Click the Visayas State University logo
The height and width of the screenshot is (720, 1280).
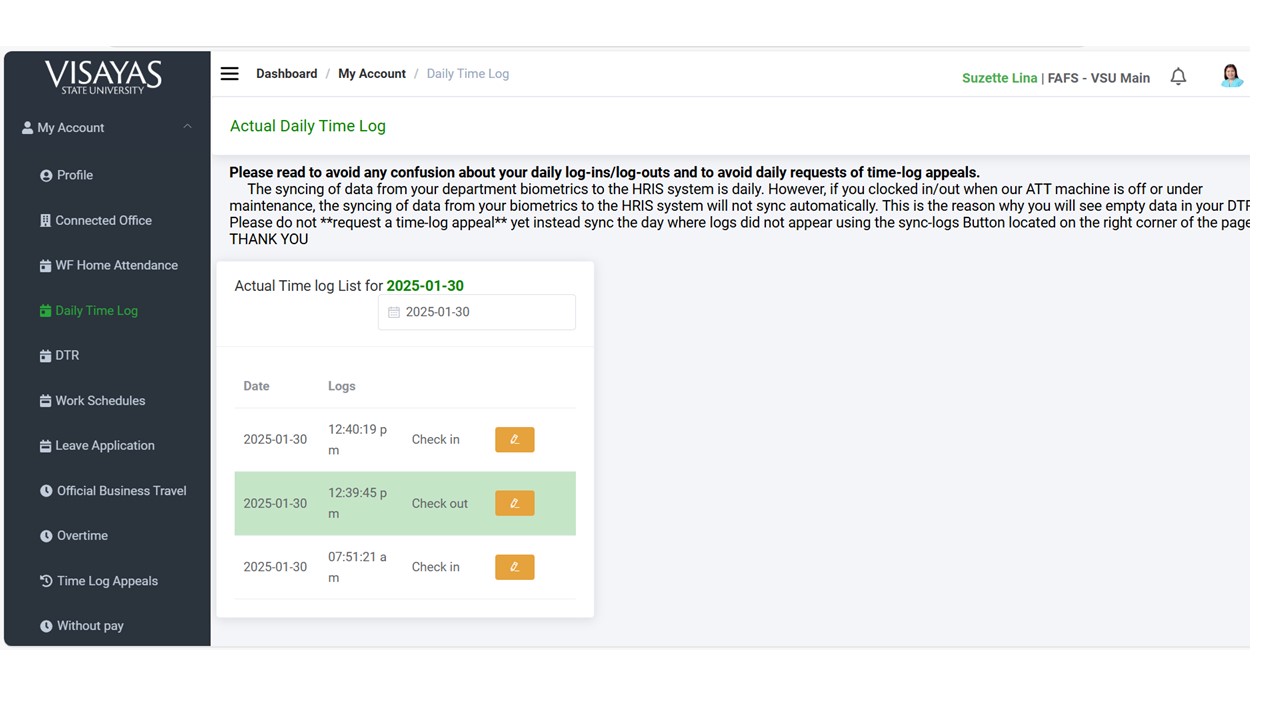point(103,76)
